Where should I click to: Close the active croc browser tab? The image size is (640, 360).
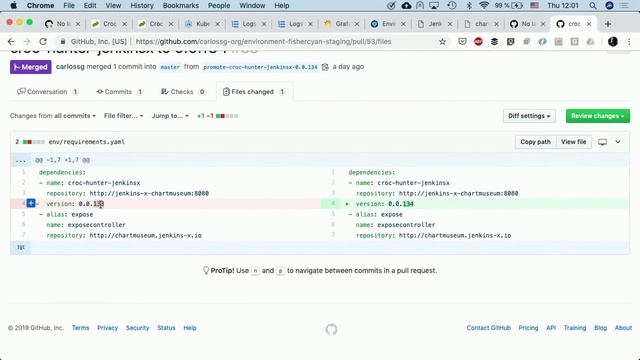[x=589, y=24]
